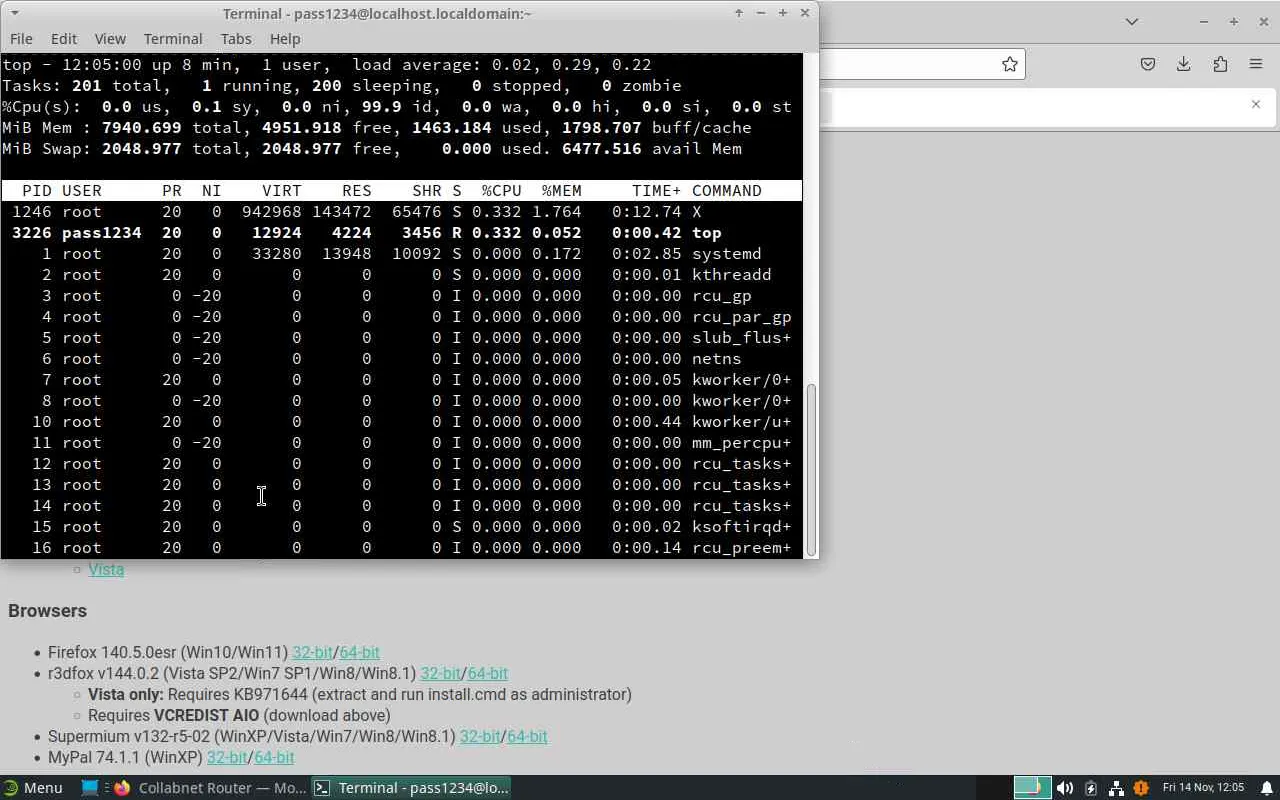Screen dimensions: 1280x800
Task: Open the Terminal Edit menu
Action: [x=64, y=38]
